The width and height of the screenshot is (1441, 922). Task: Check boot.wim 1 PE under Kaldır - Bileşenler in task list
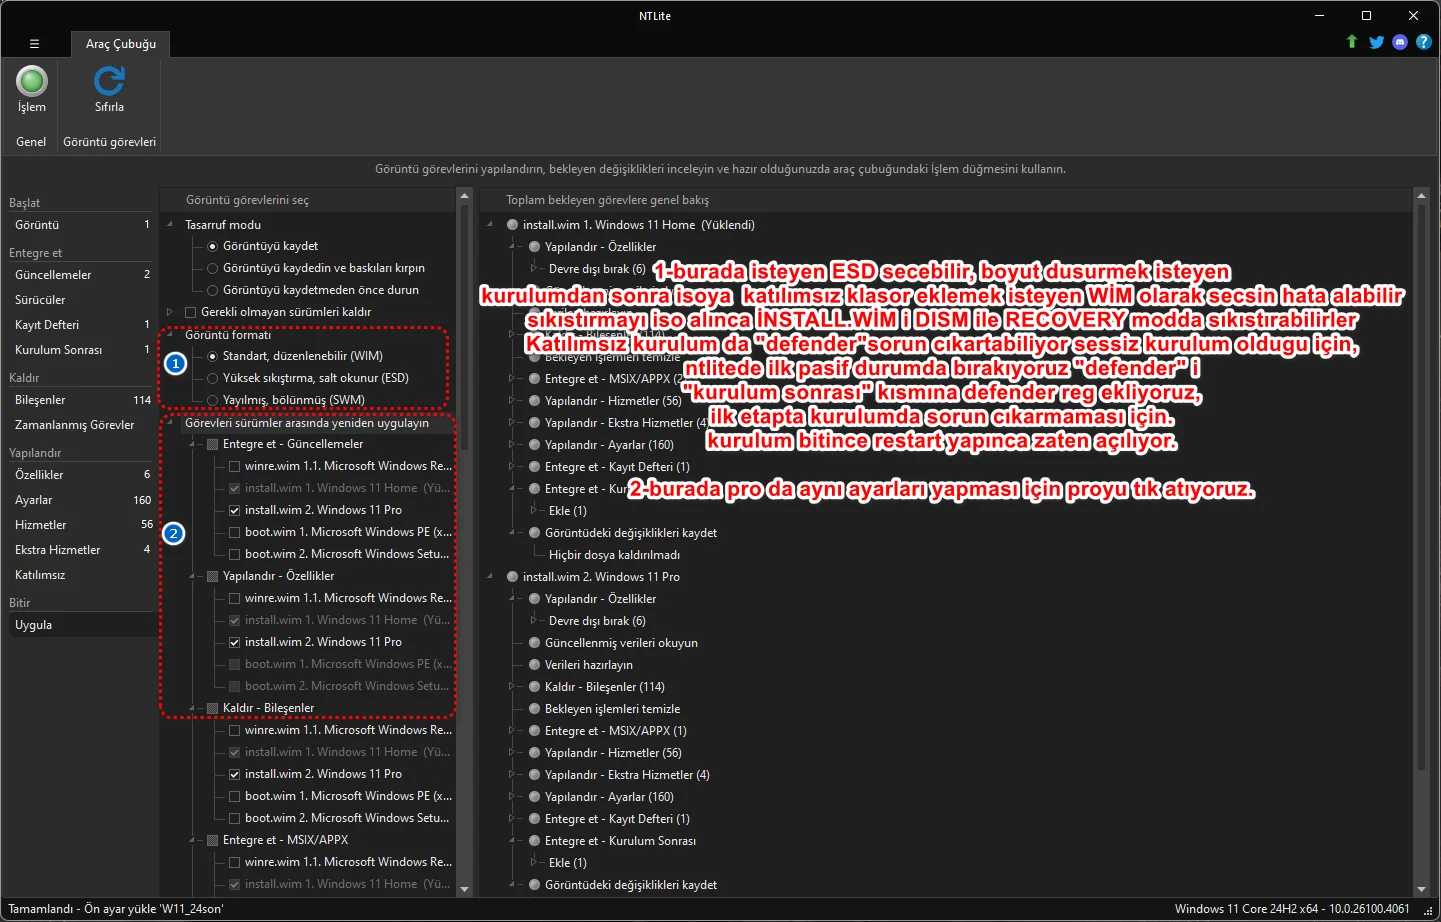pos(234,796)
